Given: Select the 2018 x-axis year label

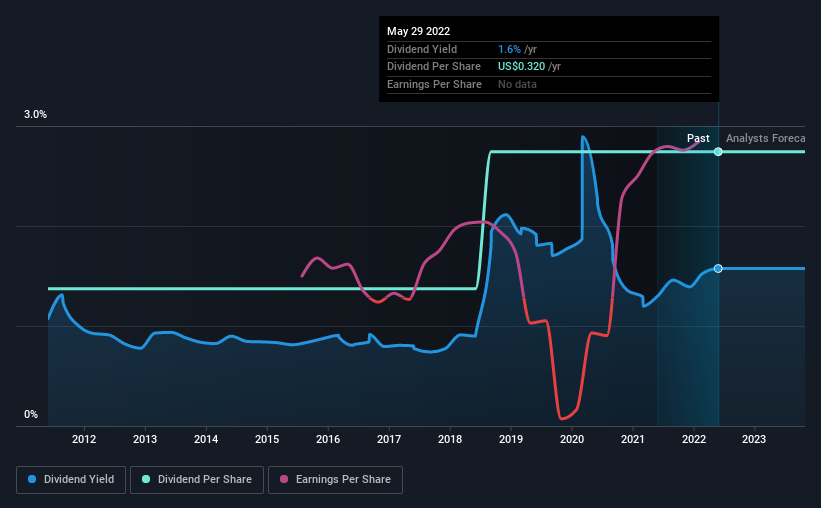Looking at the screenshot, I should 450,439.
